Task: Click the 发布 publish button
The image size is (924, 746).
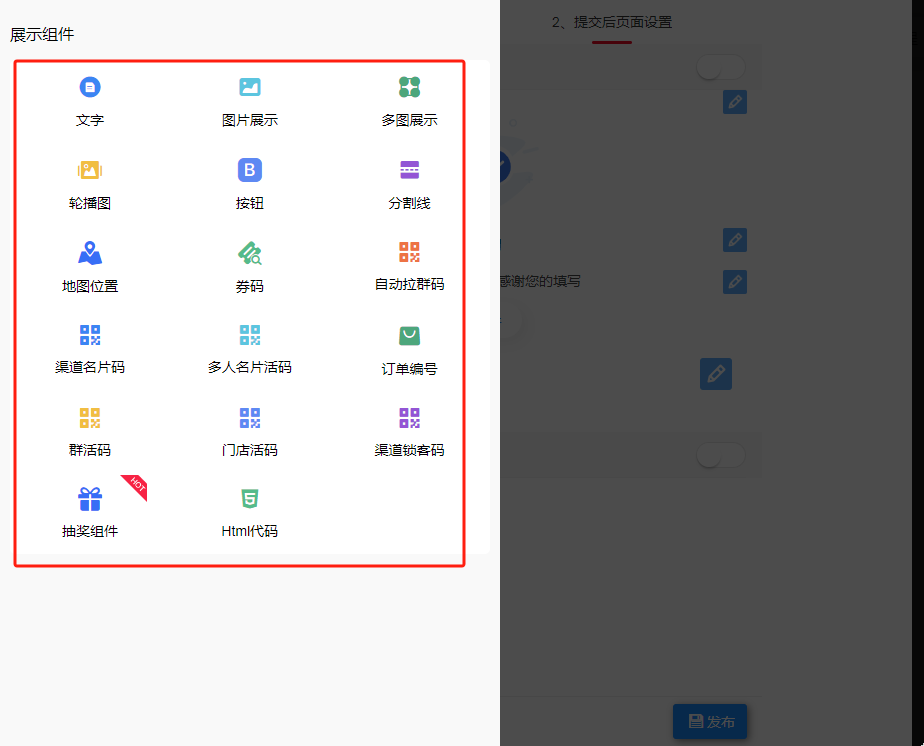Action: tap(710, 721)
